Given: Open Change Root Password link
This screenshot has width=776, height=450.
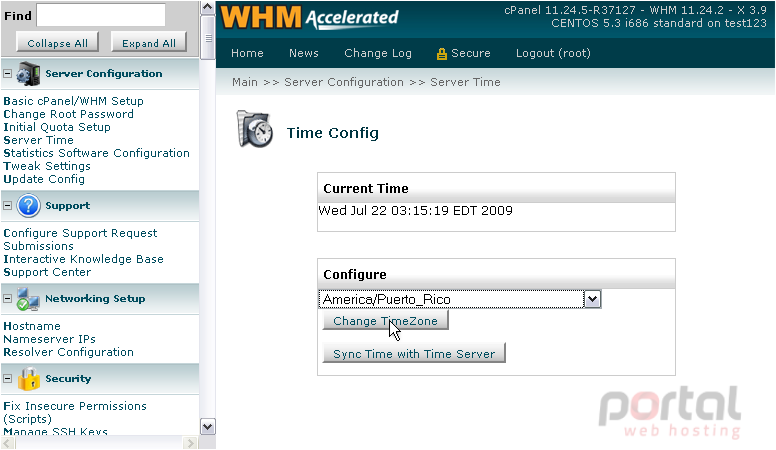Looking at the screenshot, I should [68, 114].
